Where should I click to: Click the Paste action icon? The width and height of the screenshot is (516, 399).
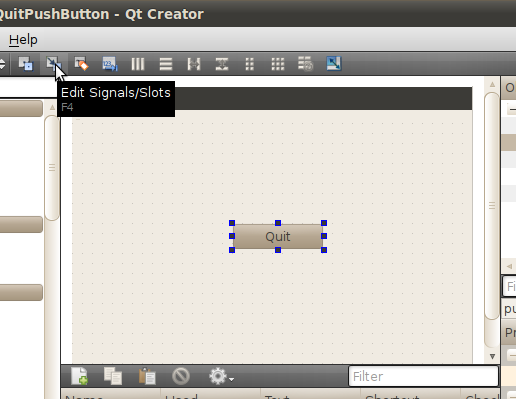tap(147, 376)
